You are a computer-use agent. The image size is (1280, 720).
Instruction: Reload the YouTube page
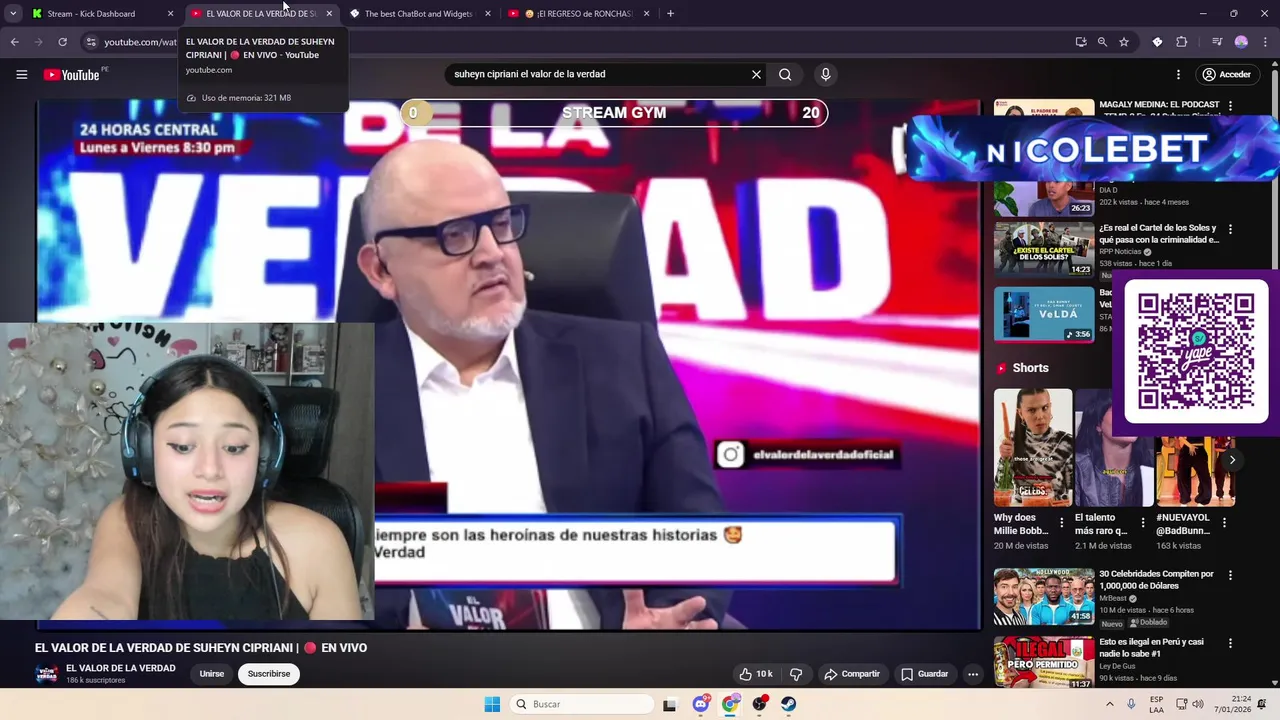point(62,42)
